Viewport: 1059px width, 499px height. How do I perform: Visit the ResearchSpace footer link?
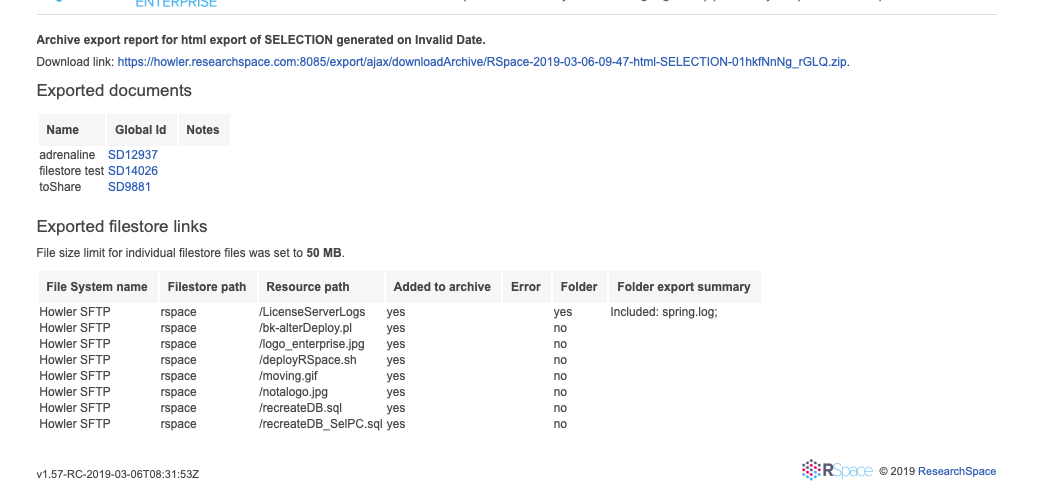point(956,472)
